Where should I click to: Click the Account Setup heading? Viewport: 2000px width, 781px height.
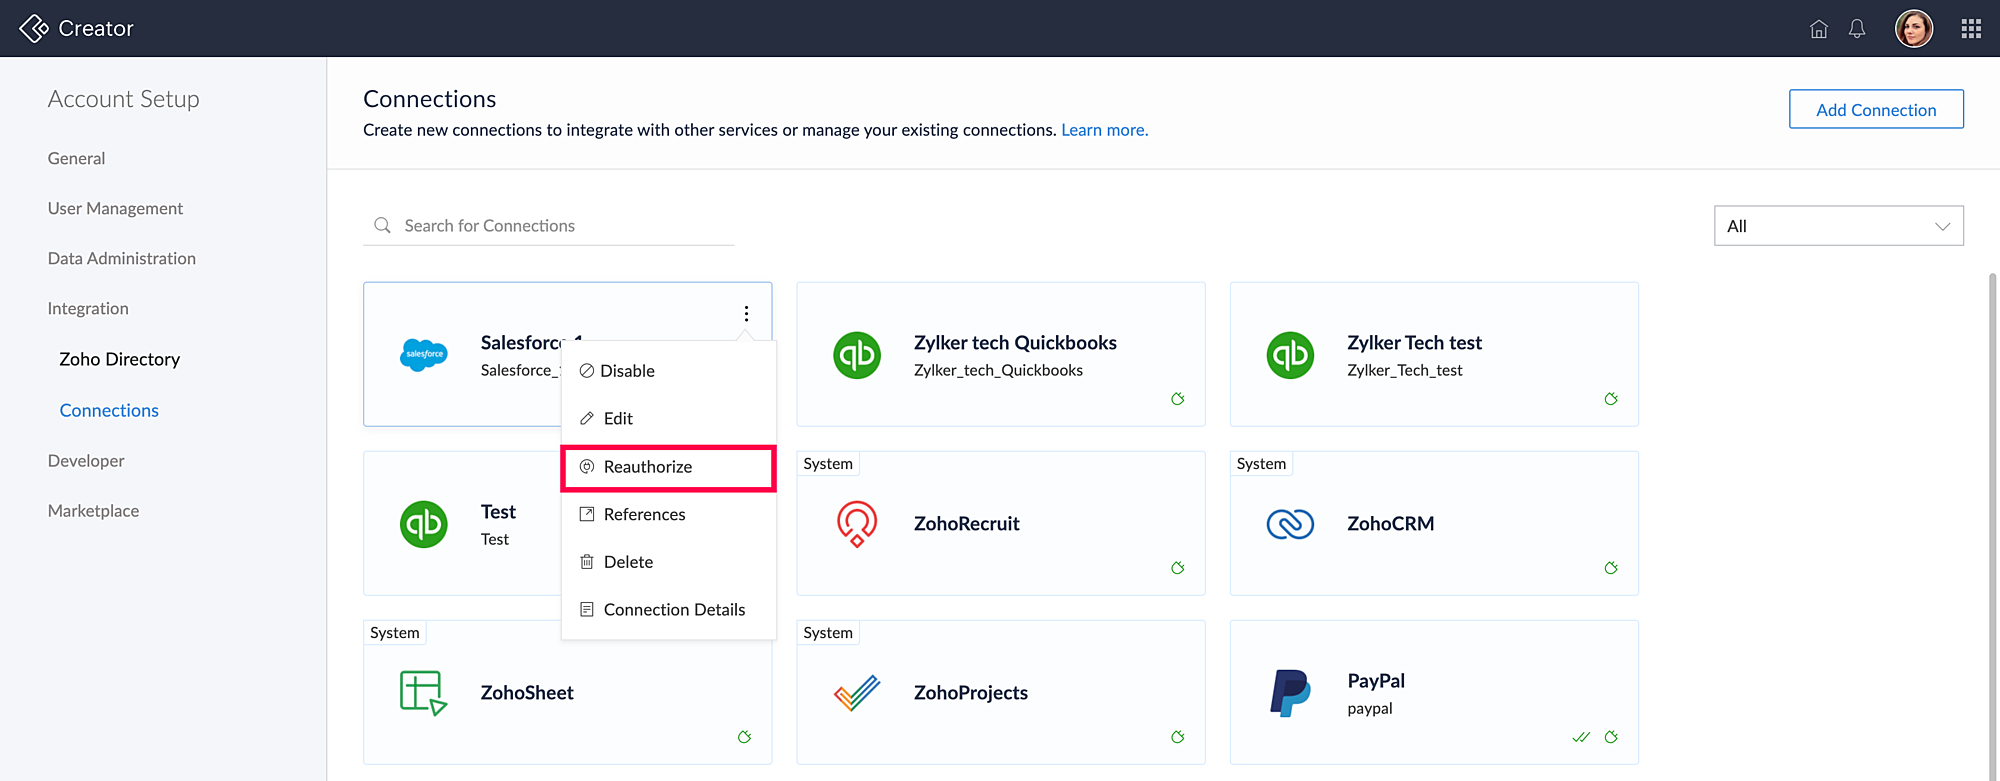point(123,99)
